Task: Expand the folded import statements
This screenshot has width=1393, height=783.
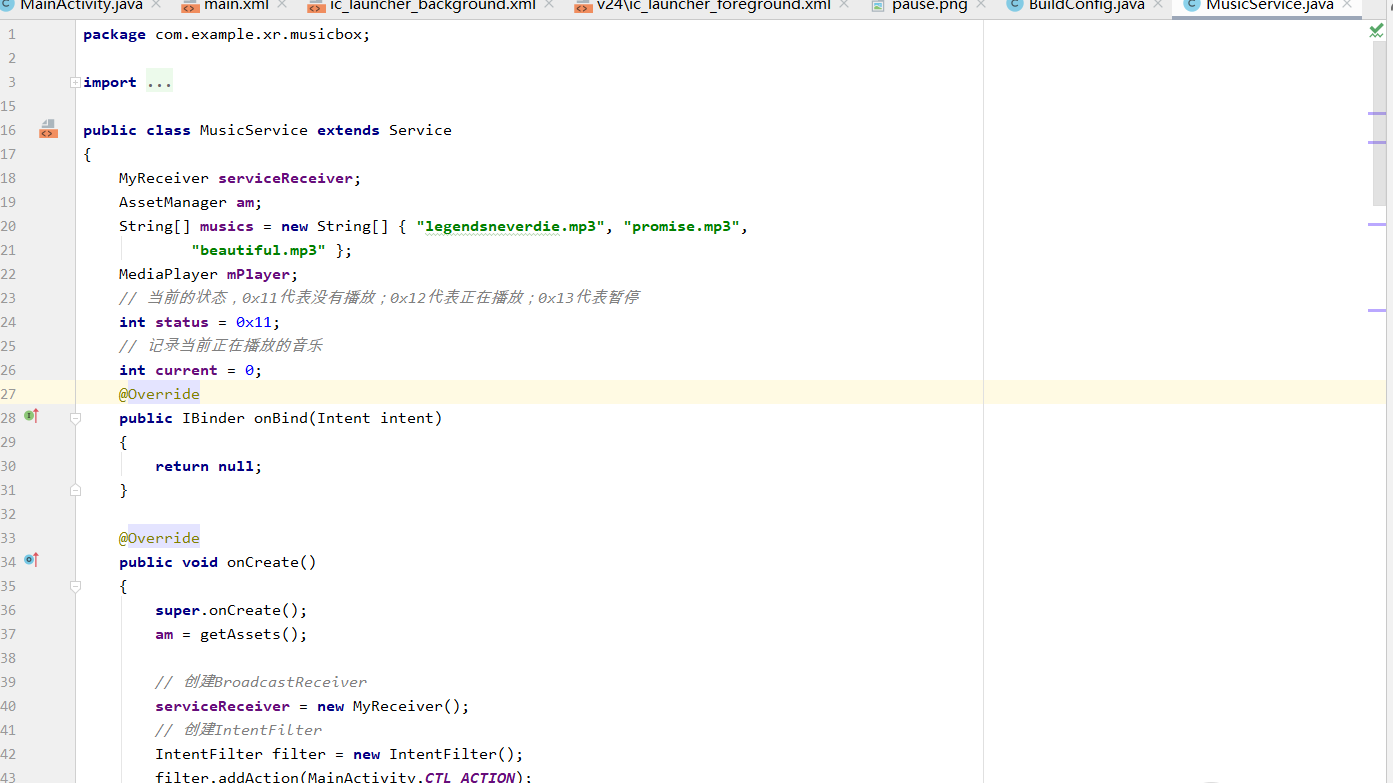Action: pyautogui.click(x=76, y=82)
